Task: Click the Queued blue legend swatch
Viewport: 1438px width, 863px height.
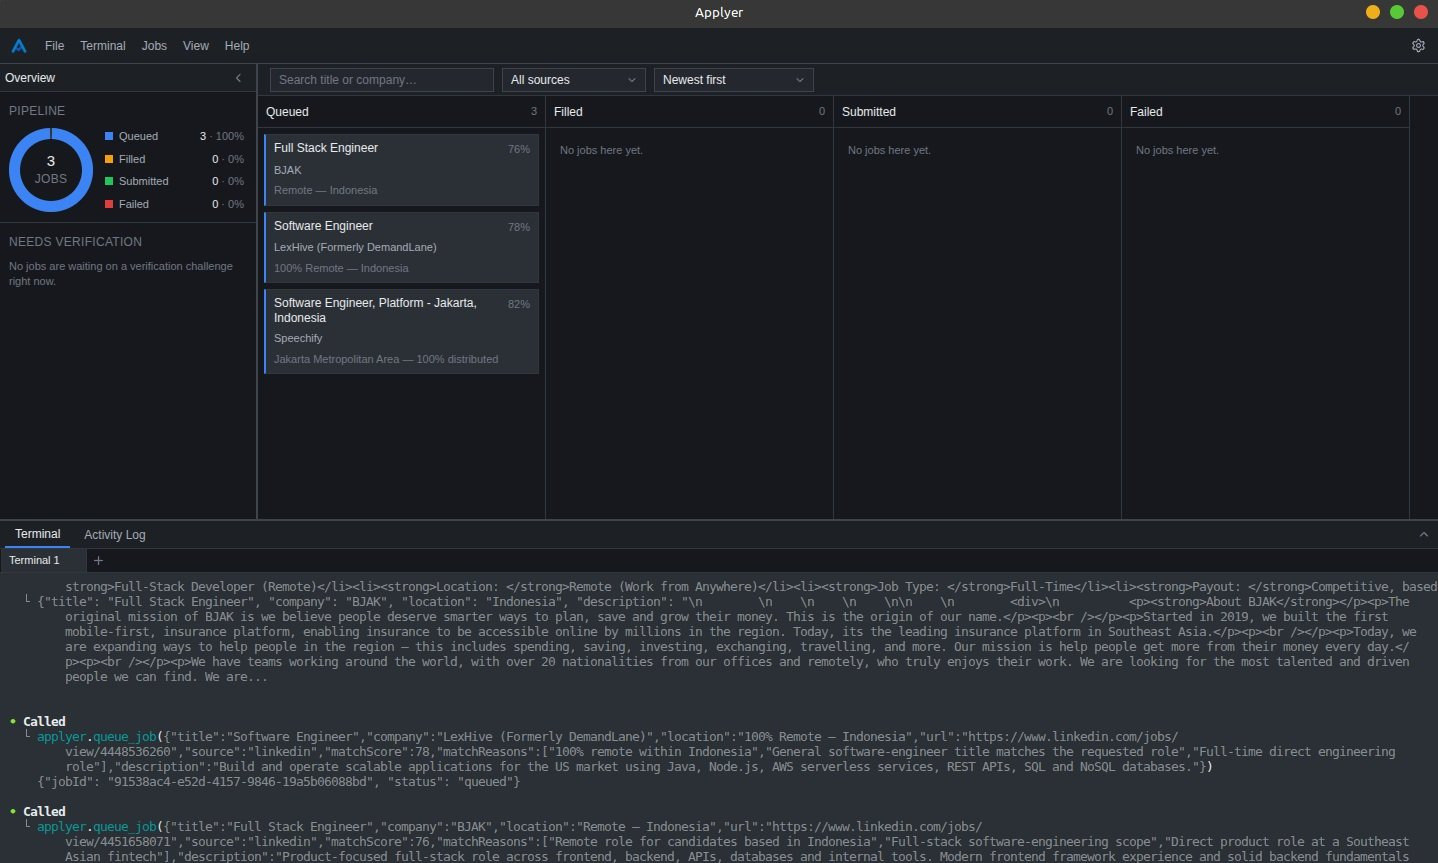Action: click(x=109, y=136)
